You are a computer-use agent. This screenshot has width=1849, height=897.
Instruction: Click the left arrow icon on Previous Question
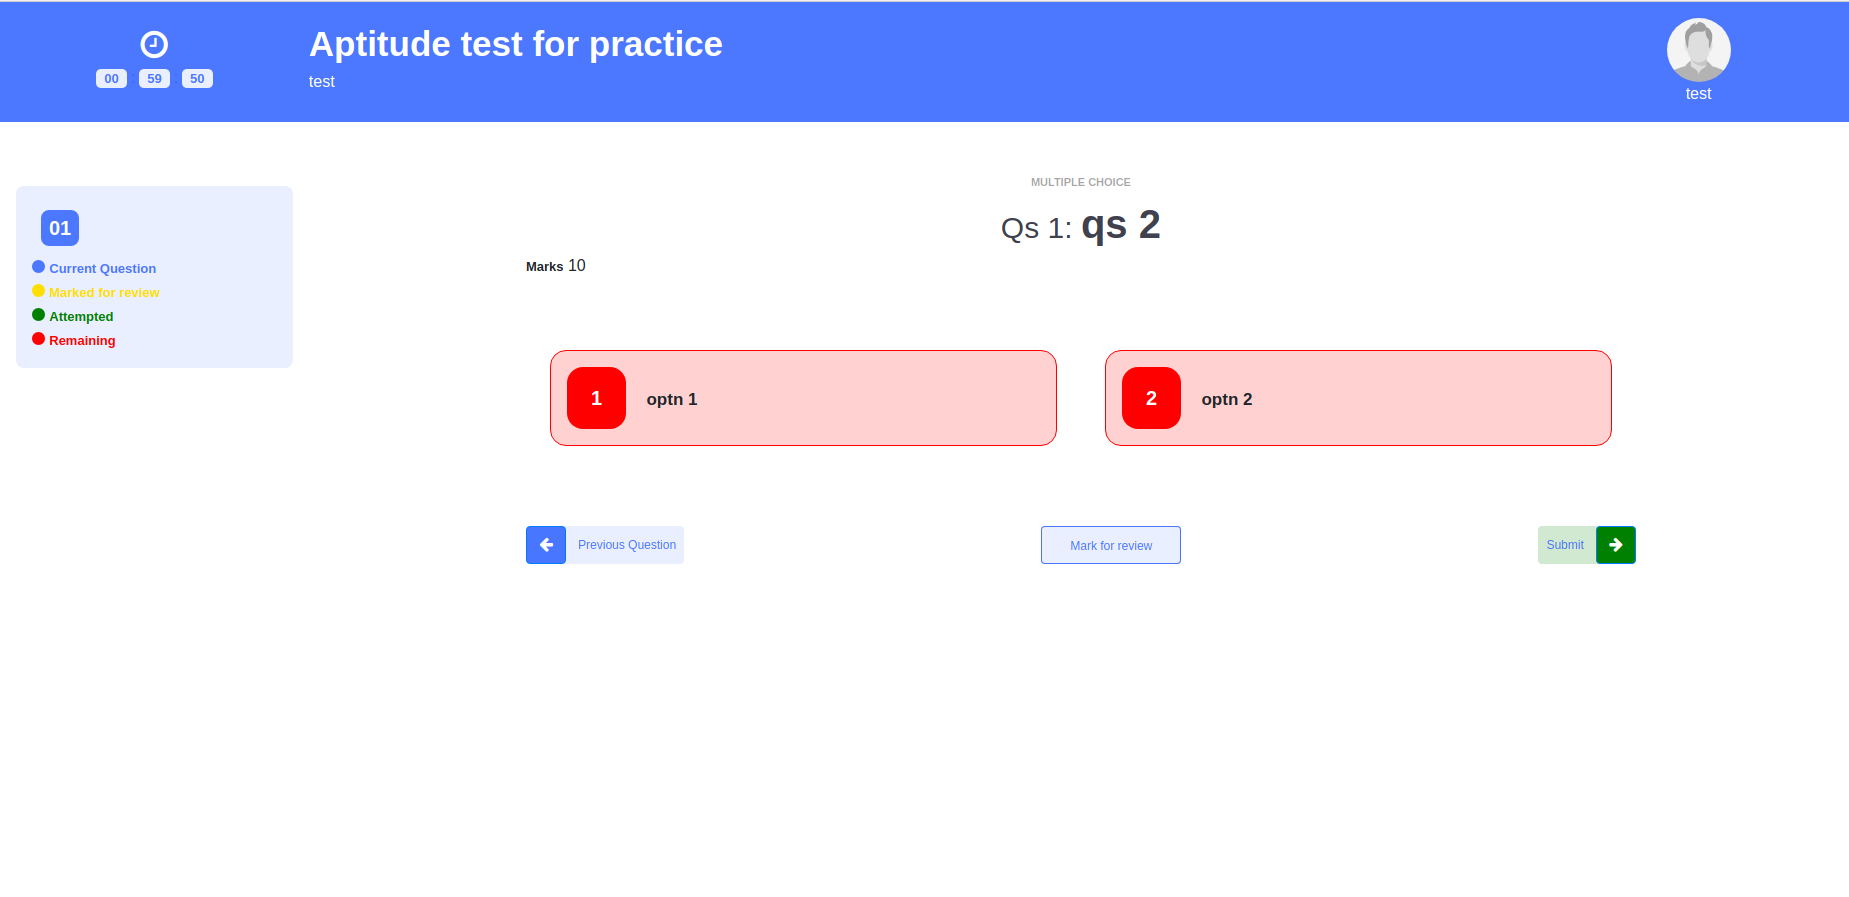coord(546,545)
